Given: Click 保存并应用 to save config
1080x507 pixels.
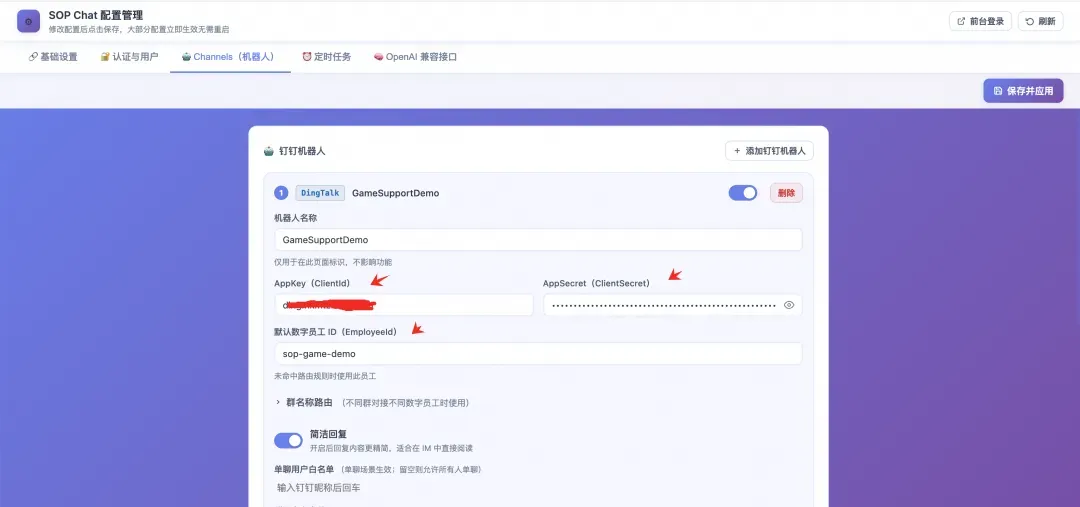Looking at the screenshot, I should (x=1023, y=91).
